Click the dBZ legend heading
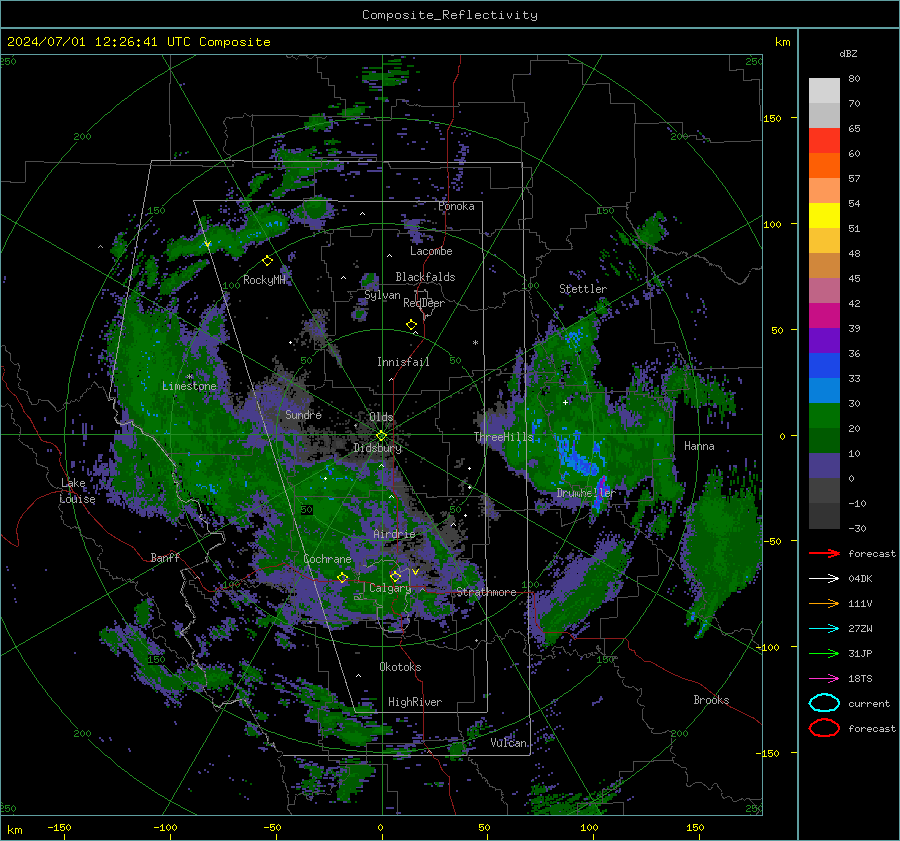The image size is (900, 841). click(848, 53)
